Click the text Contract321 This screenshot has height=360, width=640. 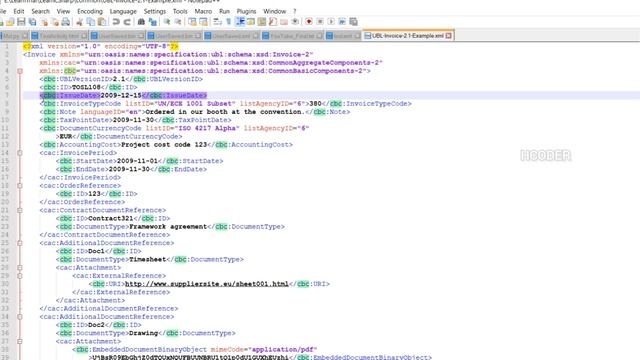[111, 218]
